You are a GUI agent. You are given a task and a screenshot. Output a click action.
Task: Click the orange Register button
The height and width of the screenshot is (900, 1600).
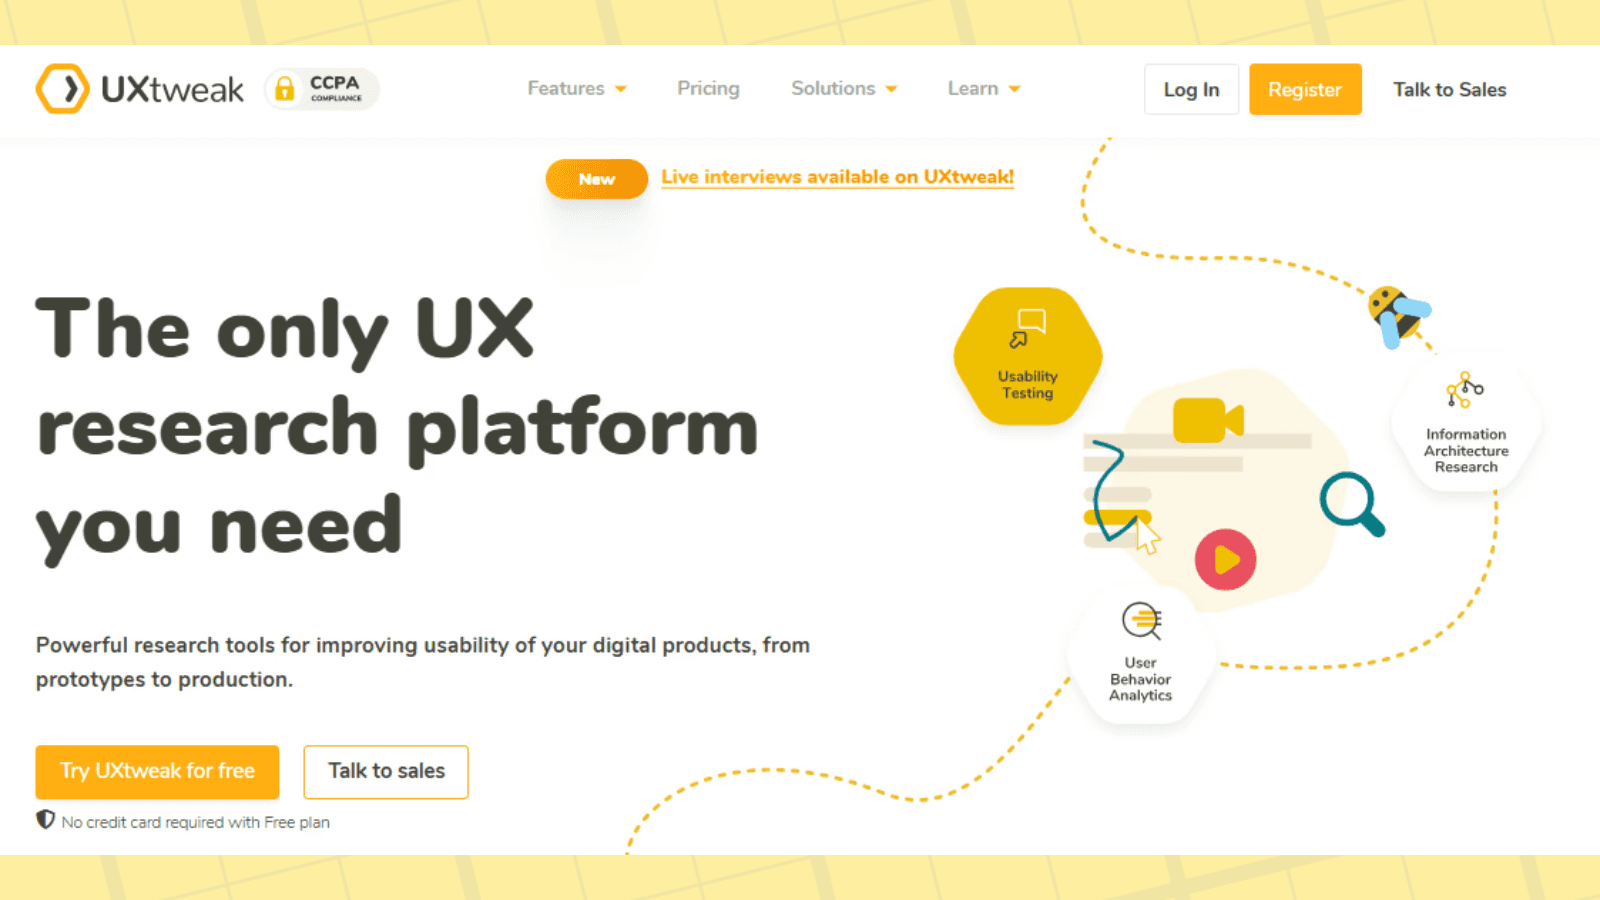pos(1305,89)
